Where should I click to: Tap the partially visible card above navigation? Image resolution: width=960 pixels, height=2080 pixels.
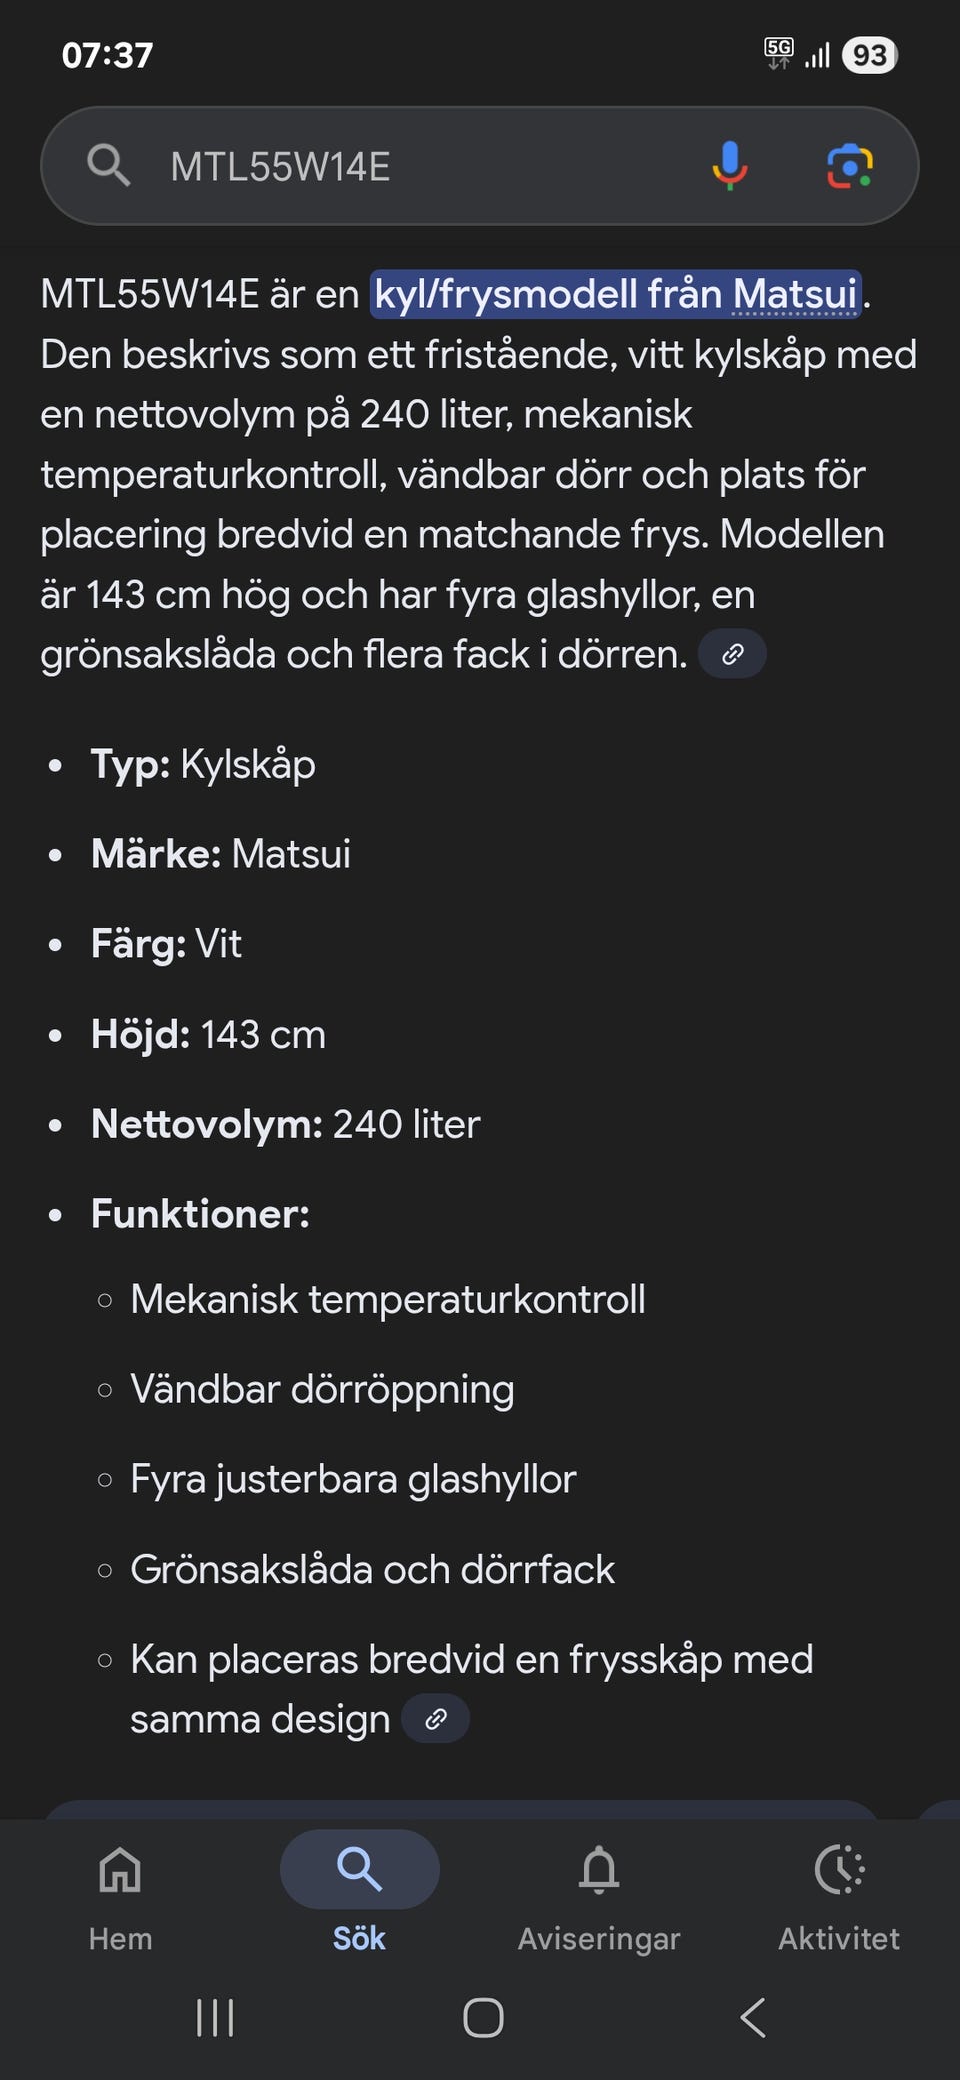pyautogui.click(x=460, y=1808)
